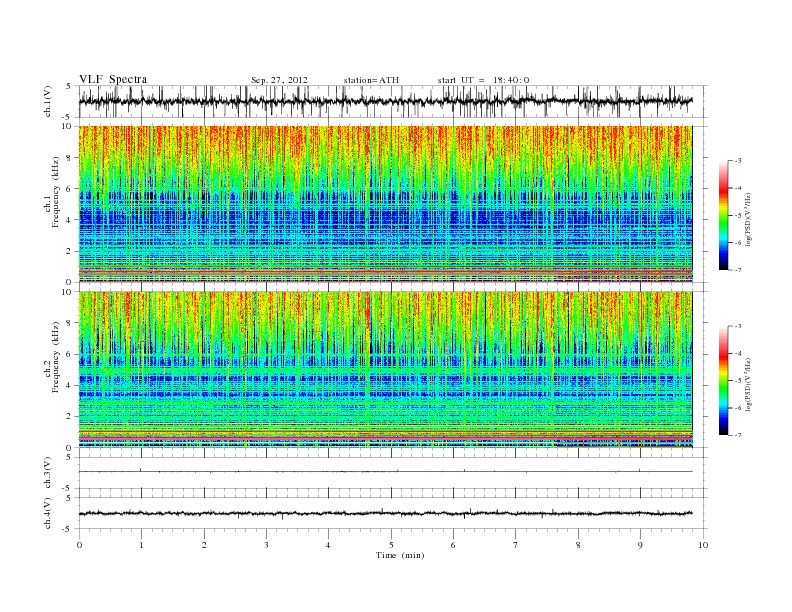Click the "Time (min)" axis label
Image resolution: width=792 pixels, height=612 pixels.
(x=400, y=555)
